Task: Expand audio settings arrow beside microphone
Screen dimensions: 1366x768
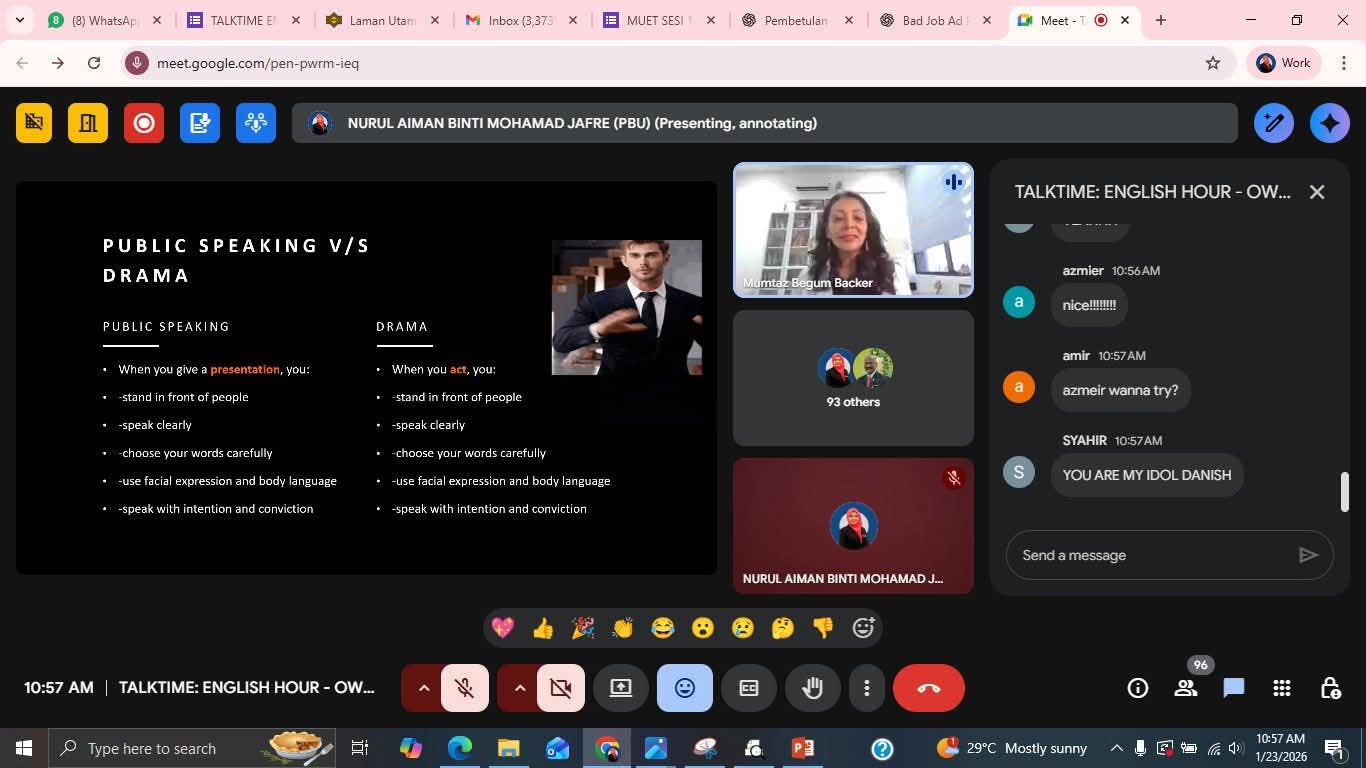Action: (423, 688)
